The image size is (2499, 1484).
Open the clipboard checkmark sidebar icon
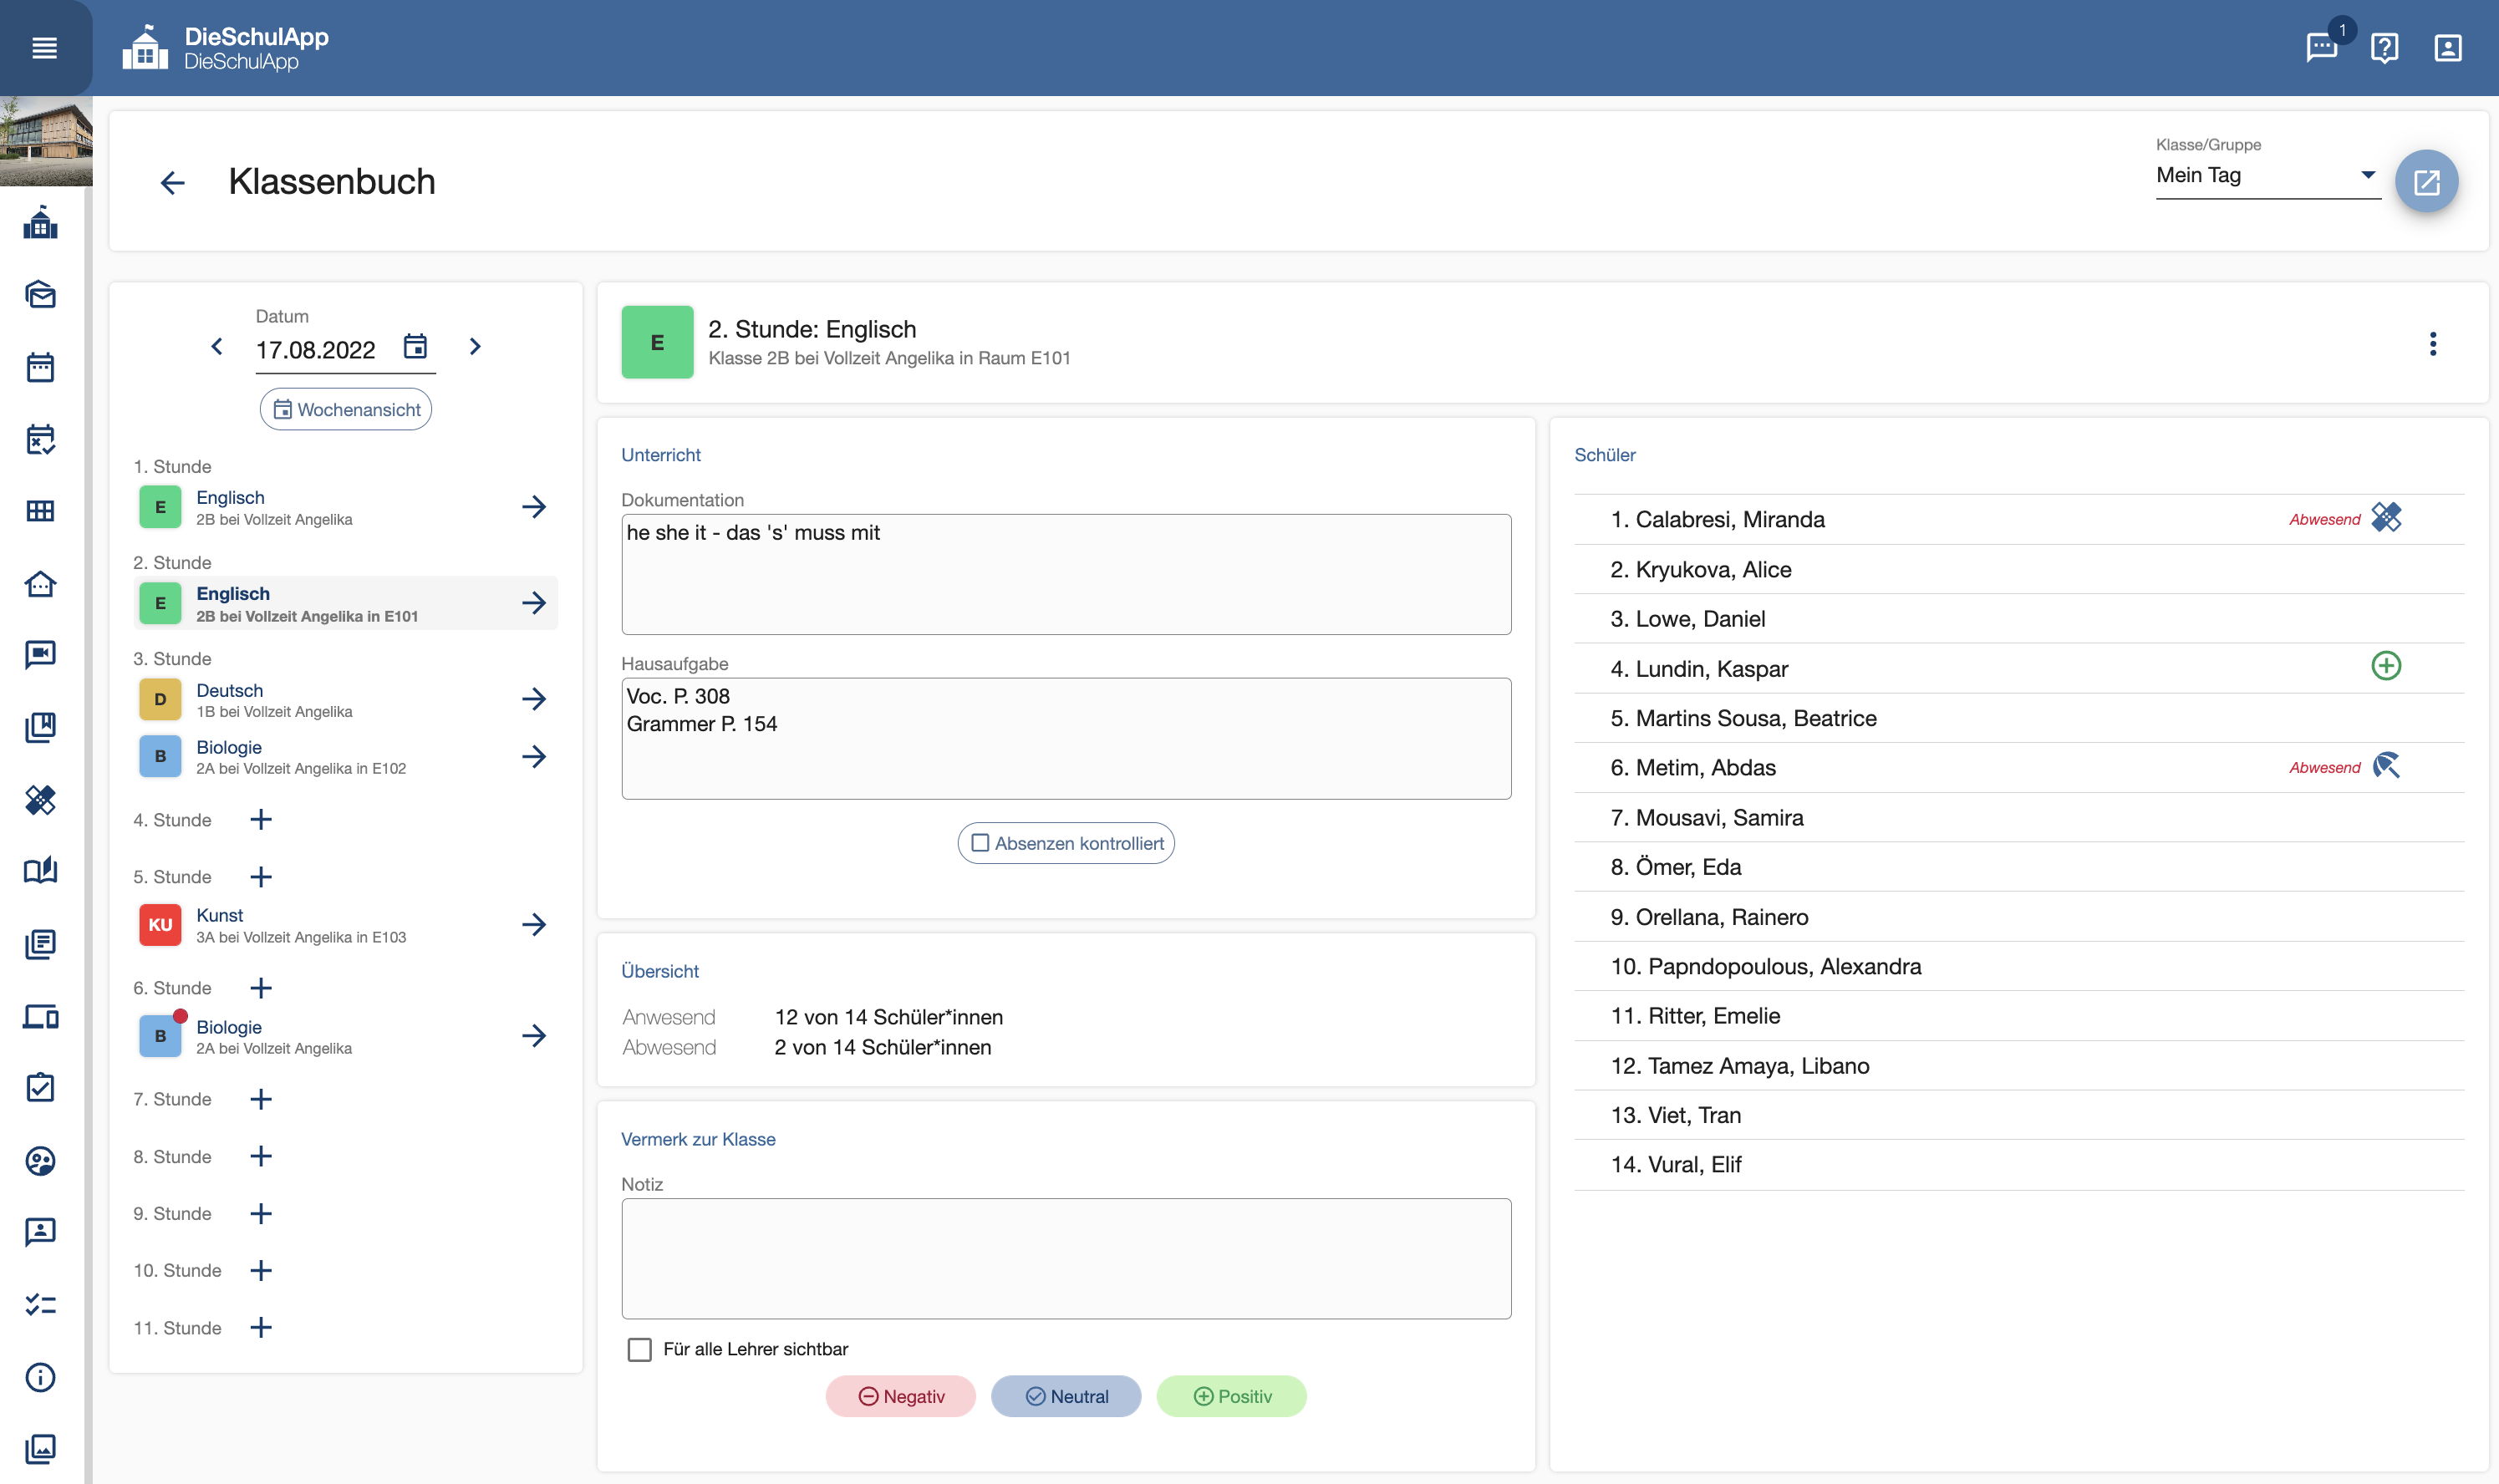(x=41, y=1088)
